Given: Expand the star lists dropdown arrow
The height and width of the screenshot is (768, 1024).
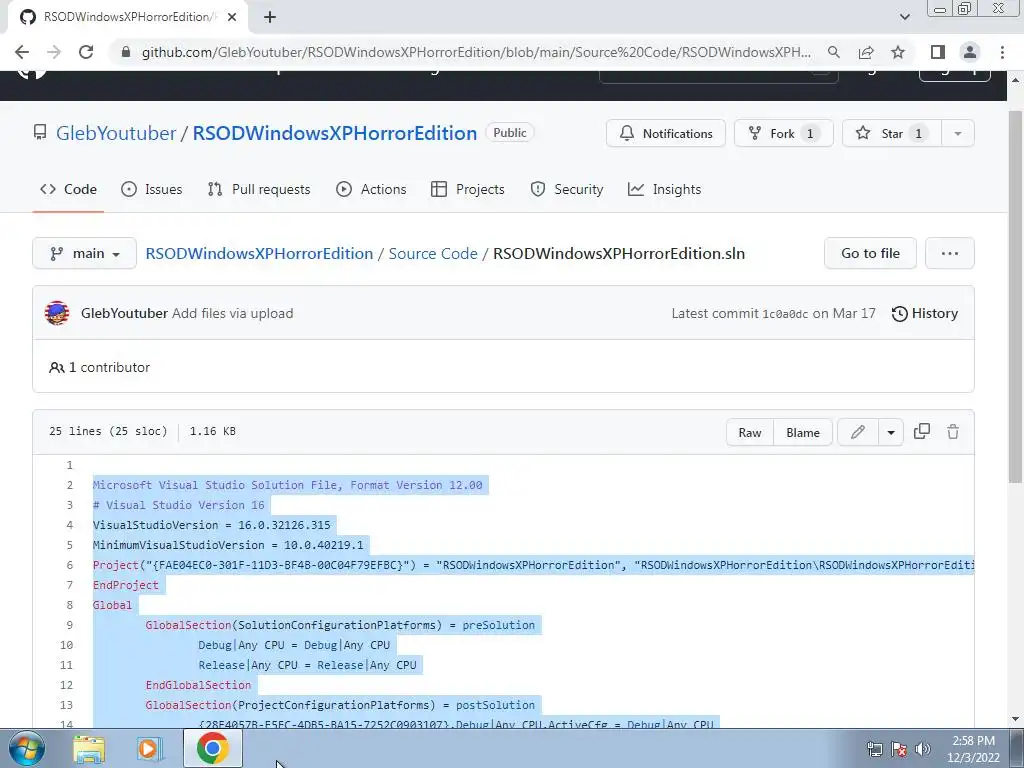Looking at the screenshot, I should [x=958, y=133].
